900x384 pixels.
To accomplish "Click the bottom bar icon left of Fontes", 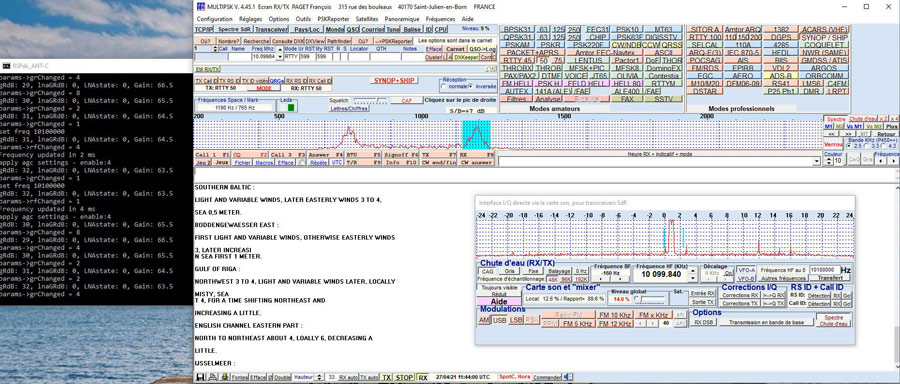I will [225, 377].
